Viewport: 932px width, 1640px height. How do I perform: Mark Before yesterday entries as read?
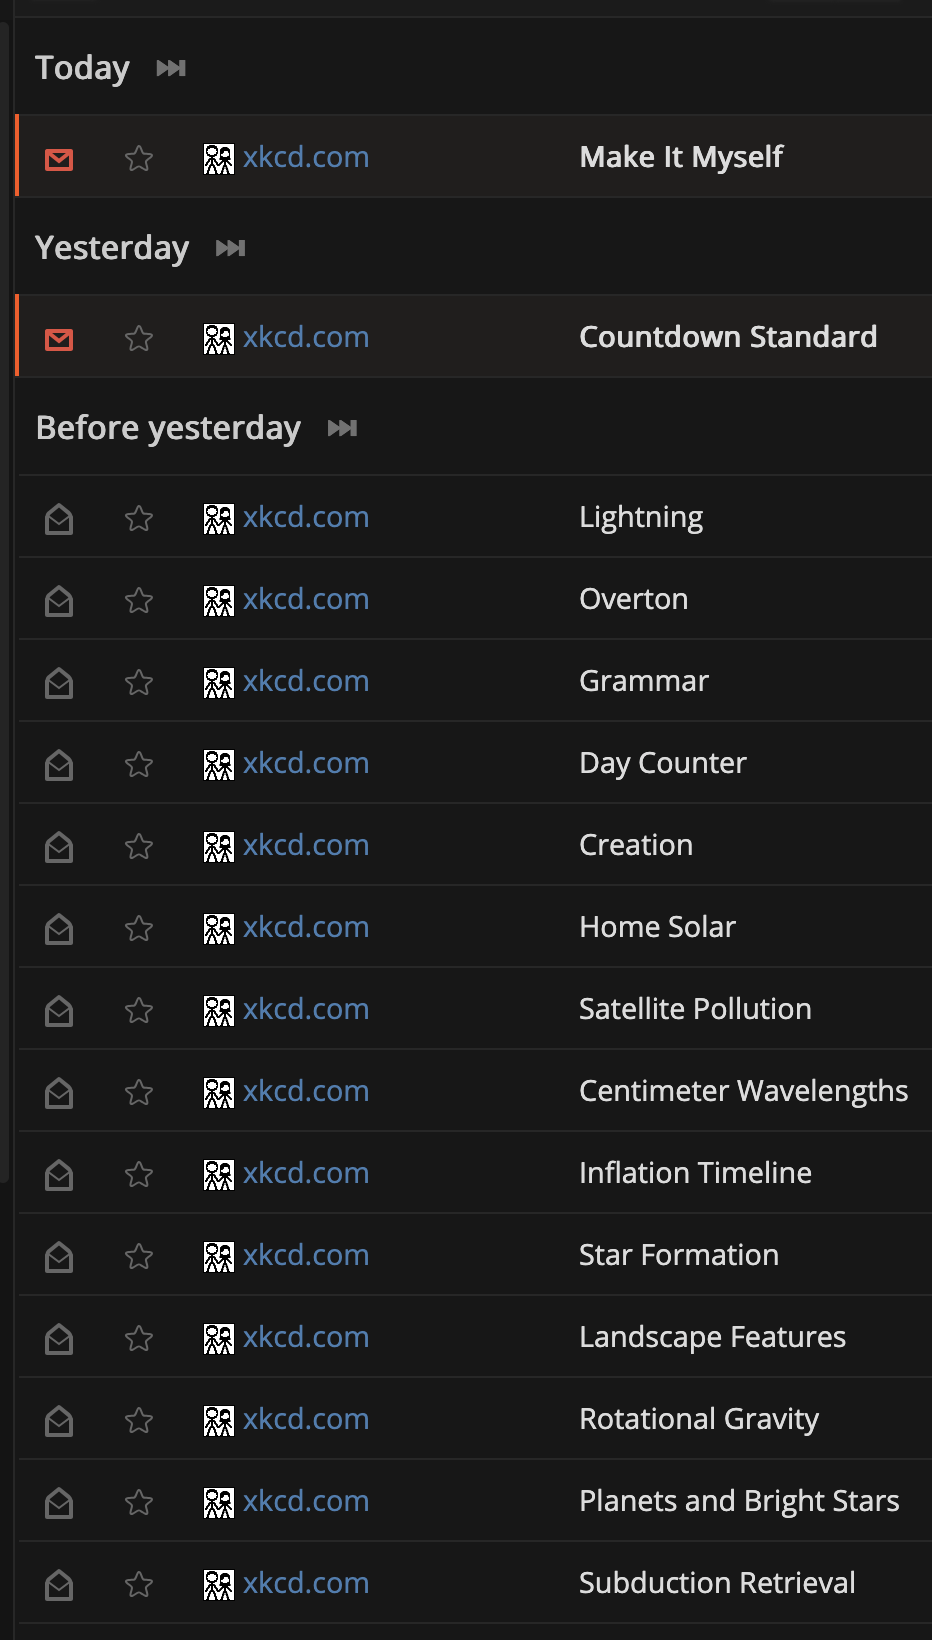(342, 428)
